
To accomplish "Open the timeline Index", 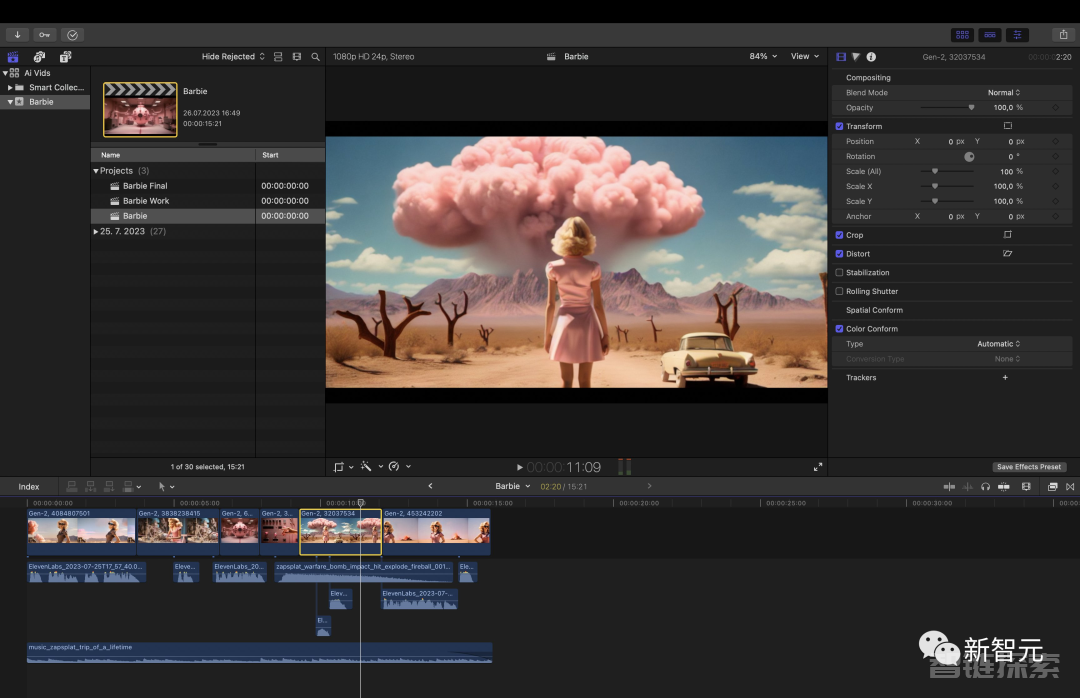I will pyautogui.click(x=29, y=486).
